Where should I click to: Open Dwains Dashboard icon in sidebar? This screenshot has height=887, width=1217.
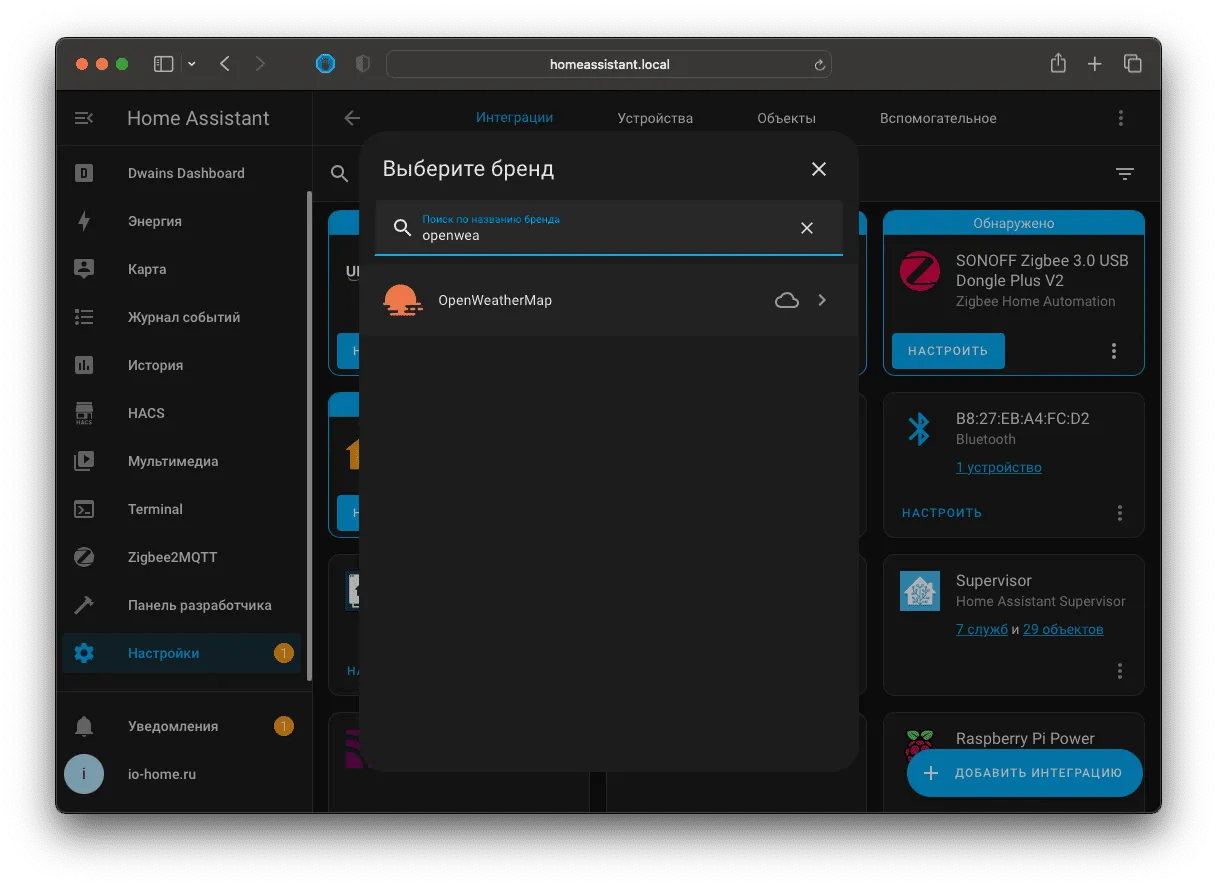[84, 173]
